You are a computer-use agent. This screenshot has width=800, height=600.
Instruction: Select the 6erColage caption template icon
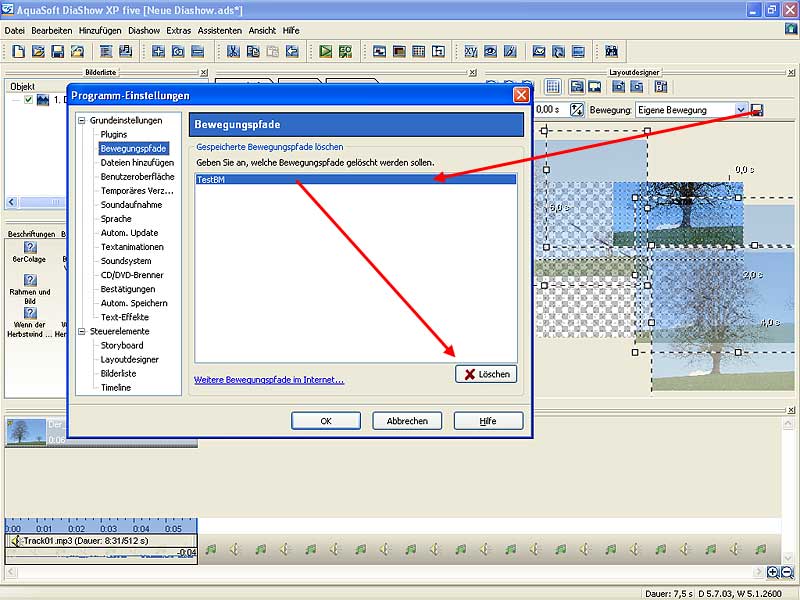click(30, 248)
